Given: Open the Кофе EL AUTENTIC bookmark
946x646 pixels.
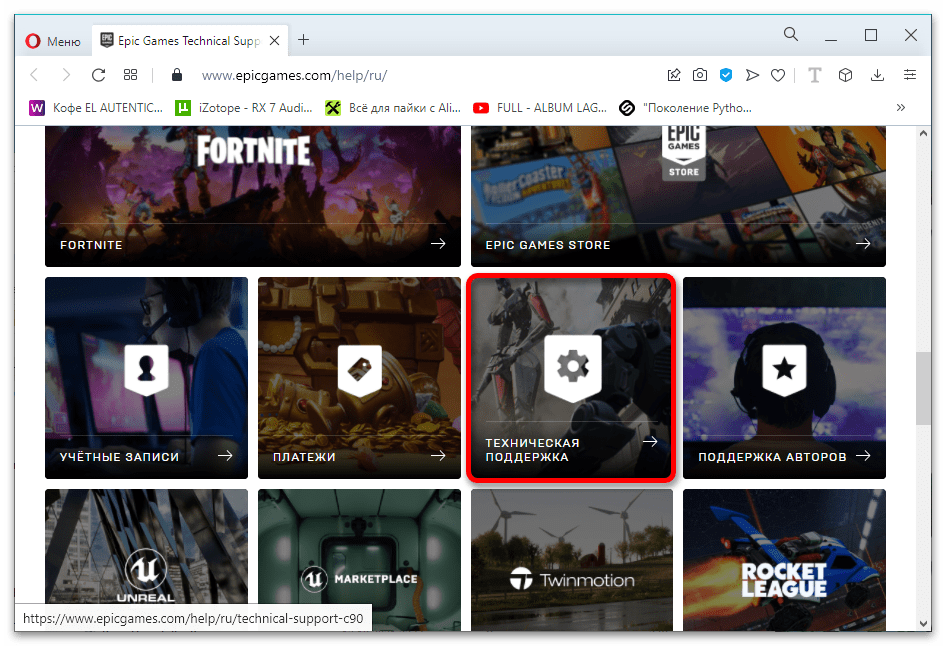Looking at the screenshot, I should (97, 108).
